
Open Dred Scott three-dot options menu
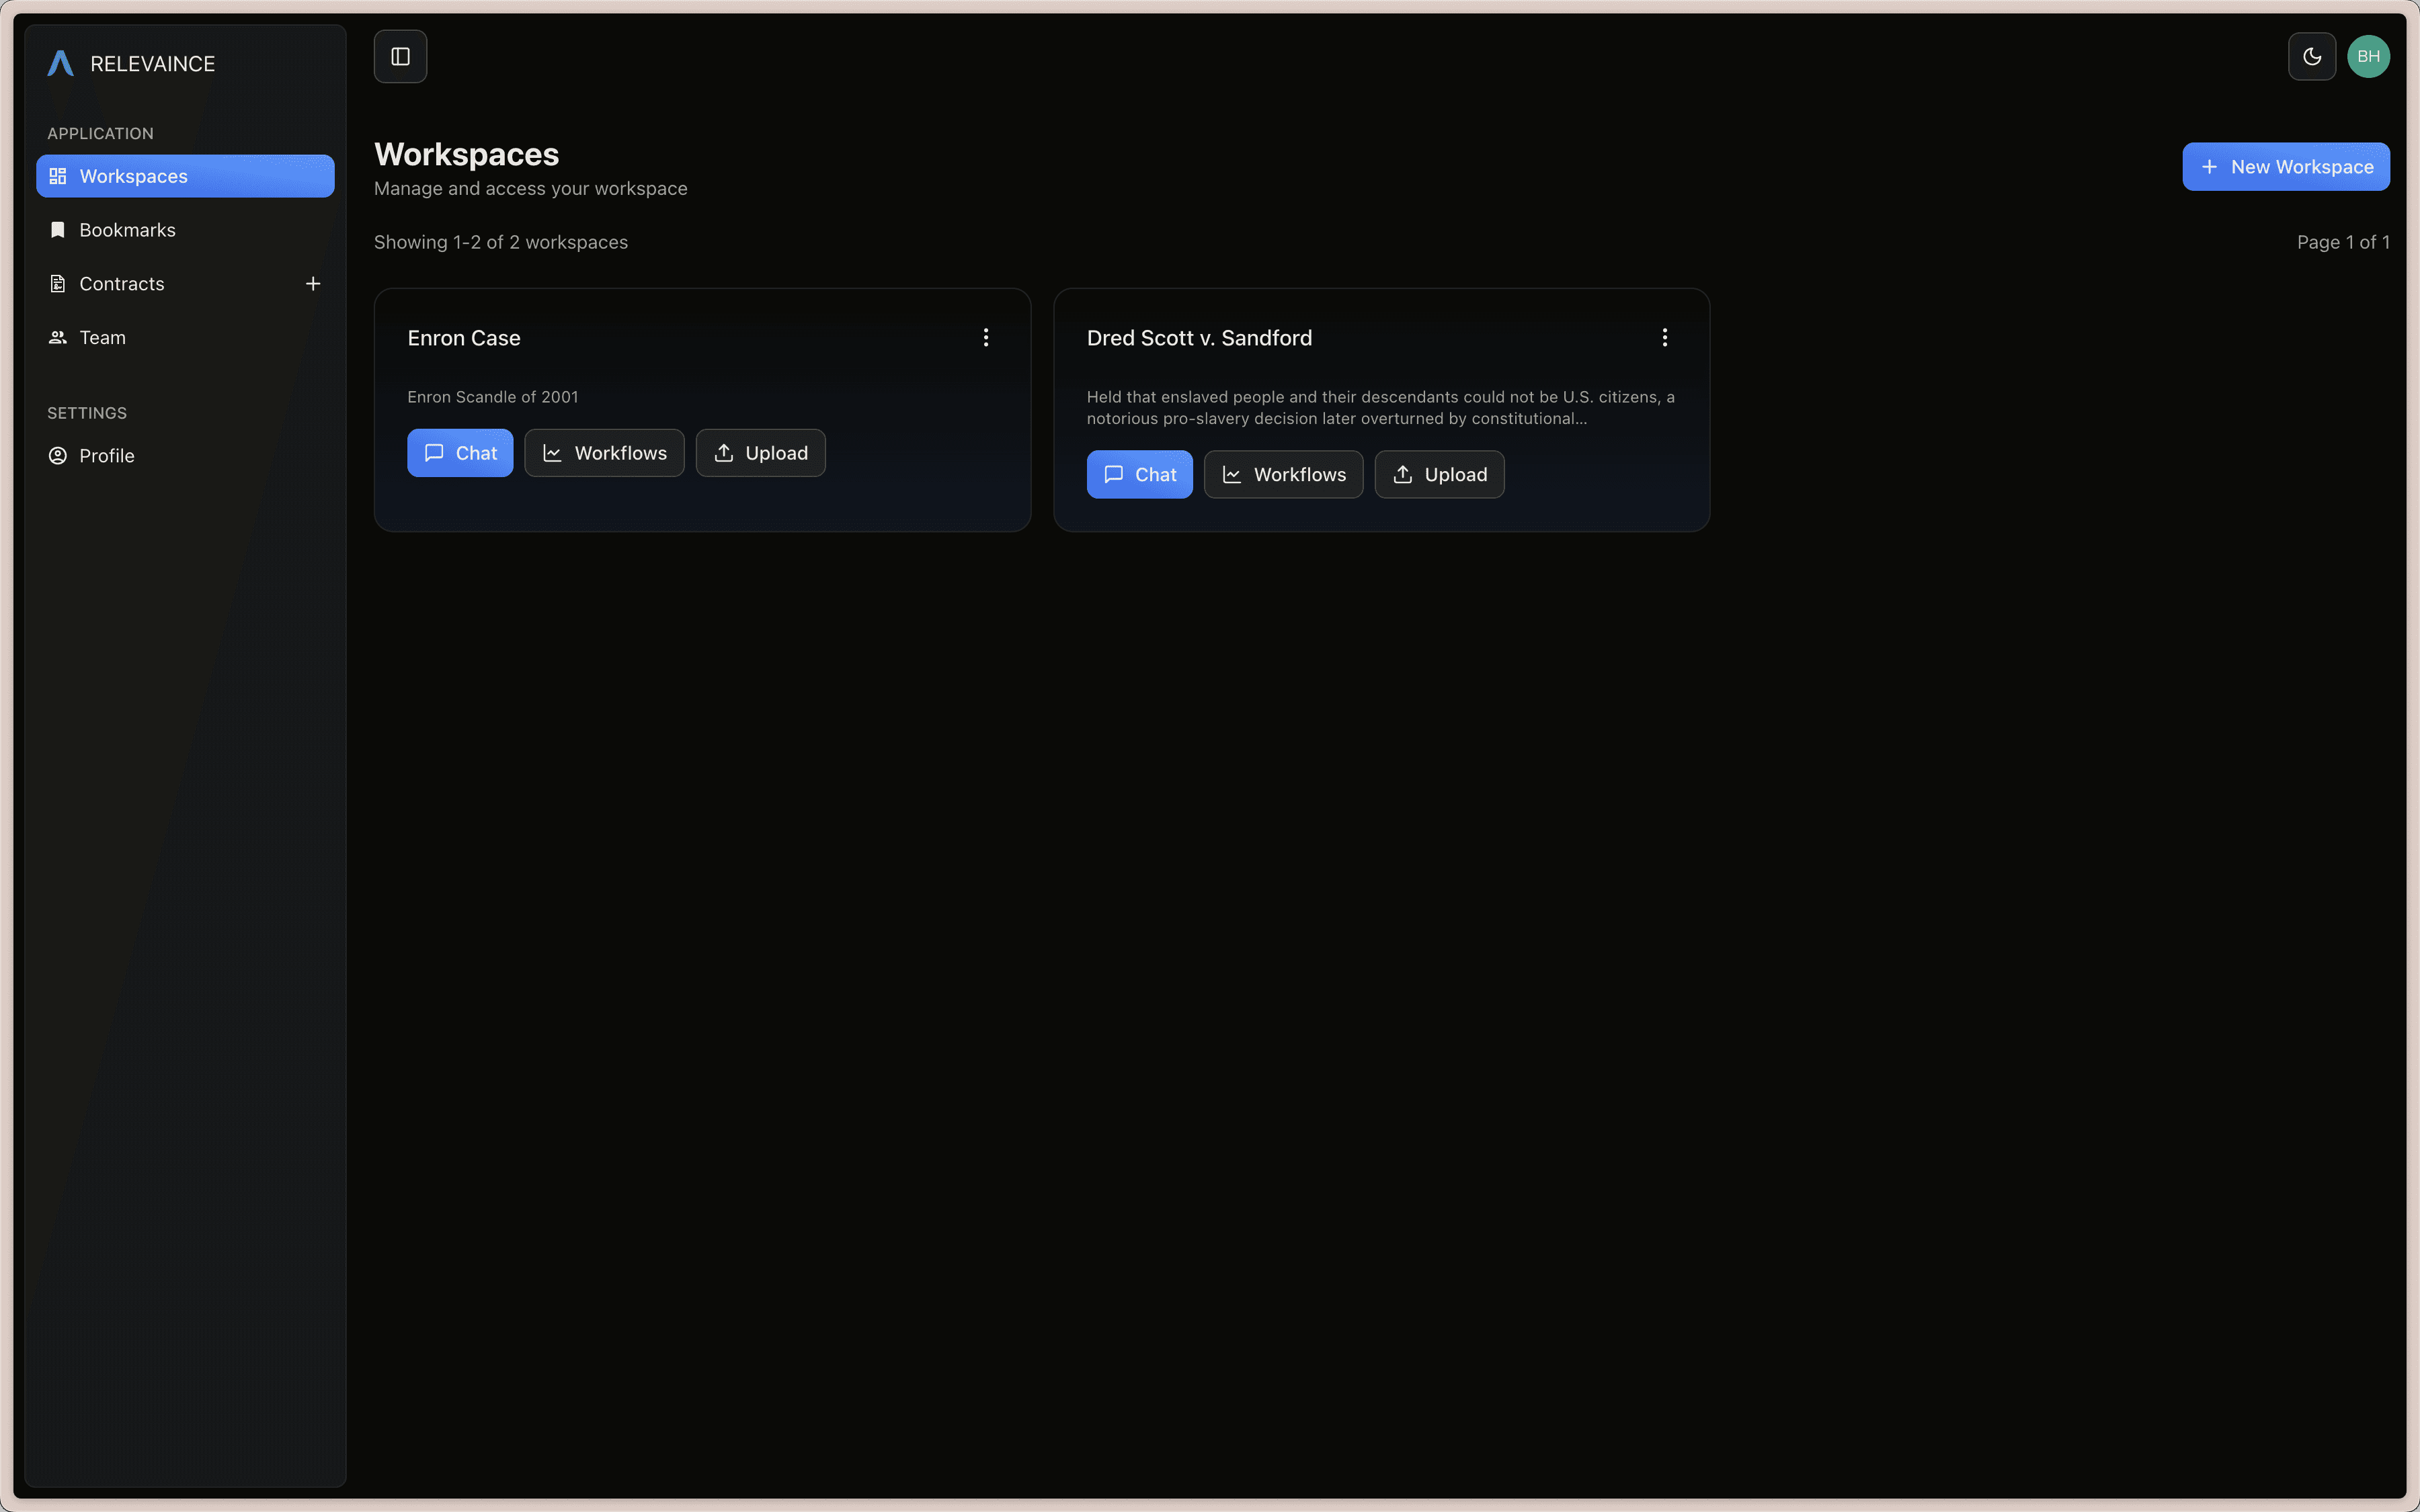coord(1665,338)
